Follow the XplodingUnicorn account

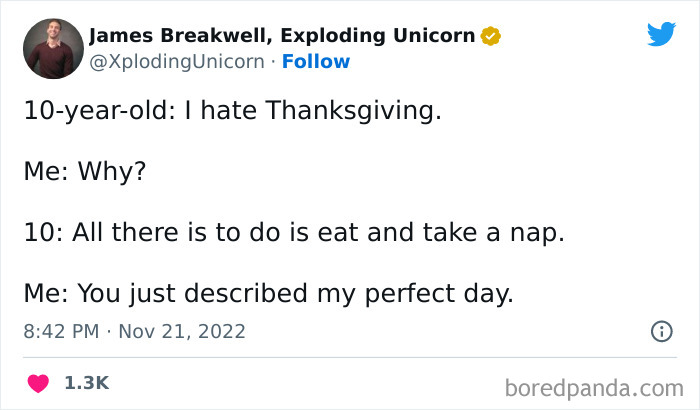(316, 61)
